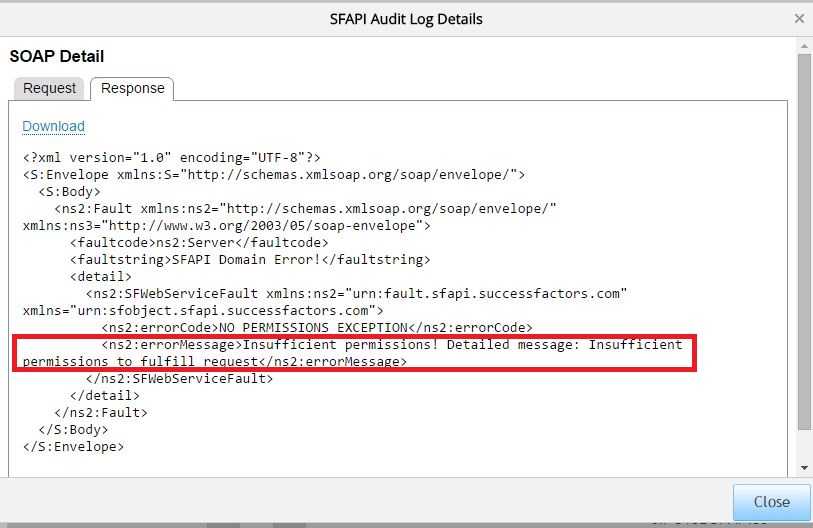Click the opening S:Body tag
813x528 pixels.
[x=69, y=191]
